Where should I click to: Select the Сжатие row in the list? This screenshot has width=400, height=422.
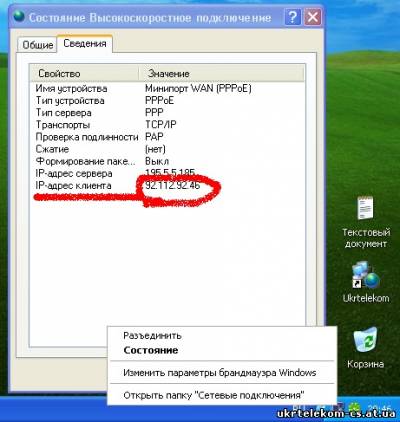(167, 149)
